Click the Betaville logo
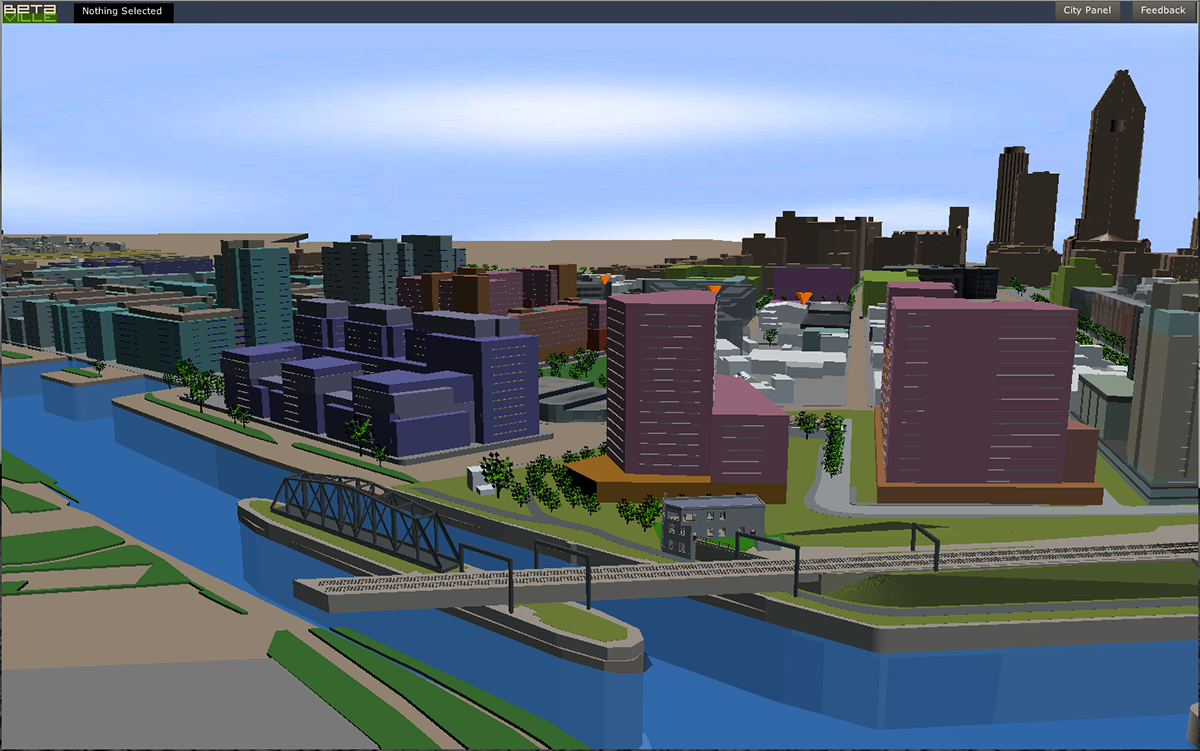The height and width of the screenshot is (751, 1200). pos(30,12)
